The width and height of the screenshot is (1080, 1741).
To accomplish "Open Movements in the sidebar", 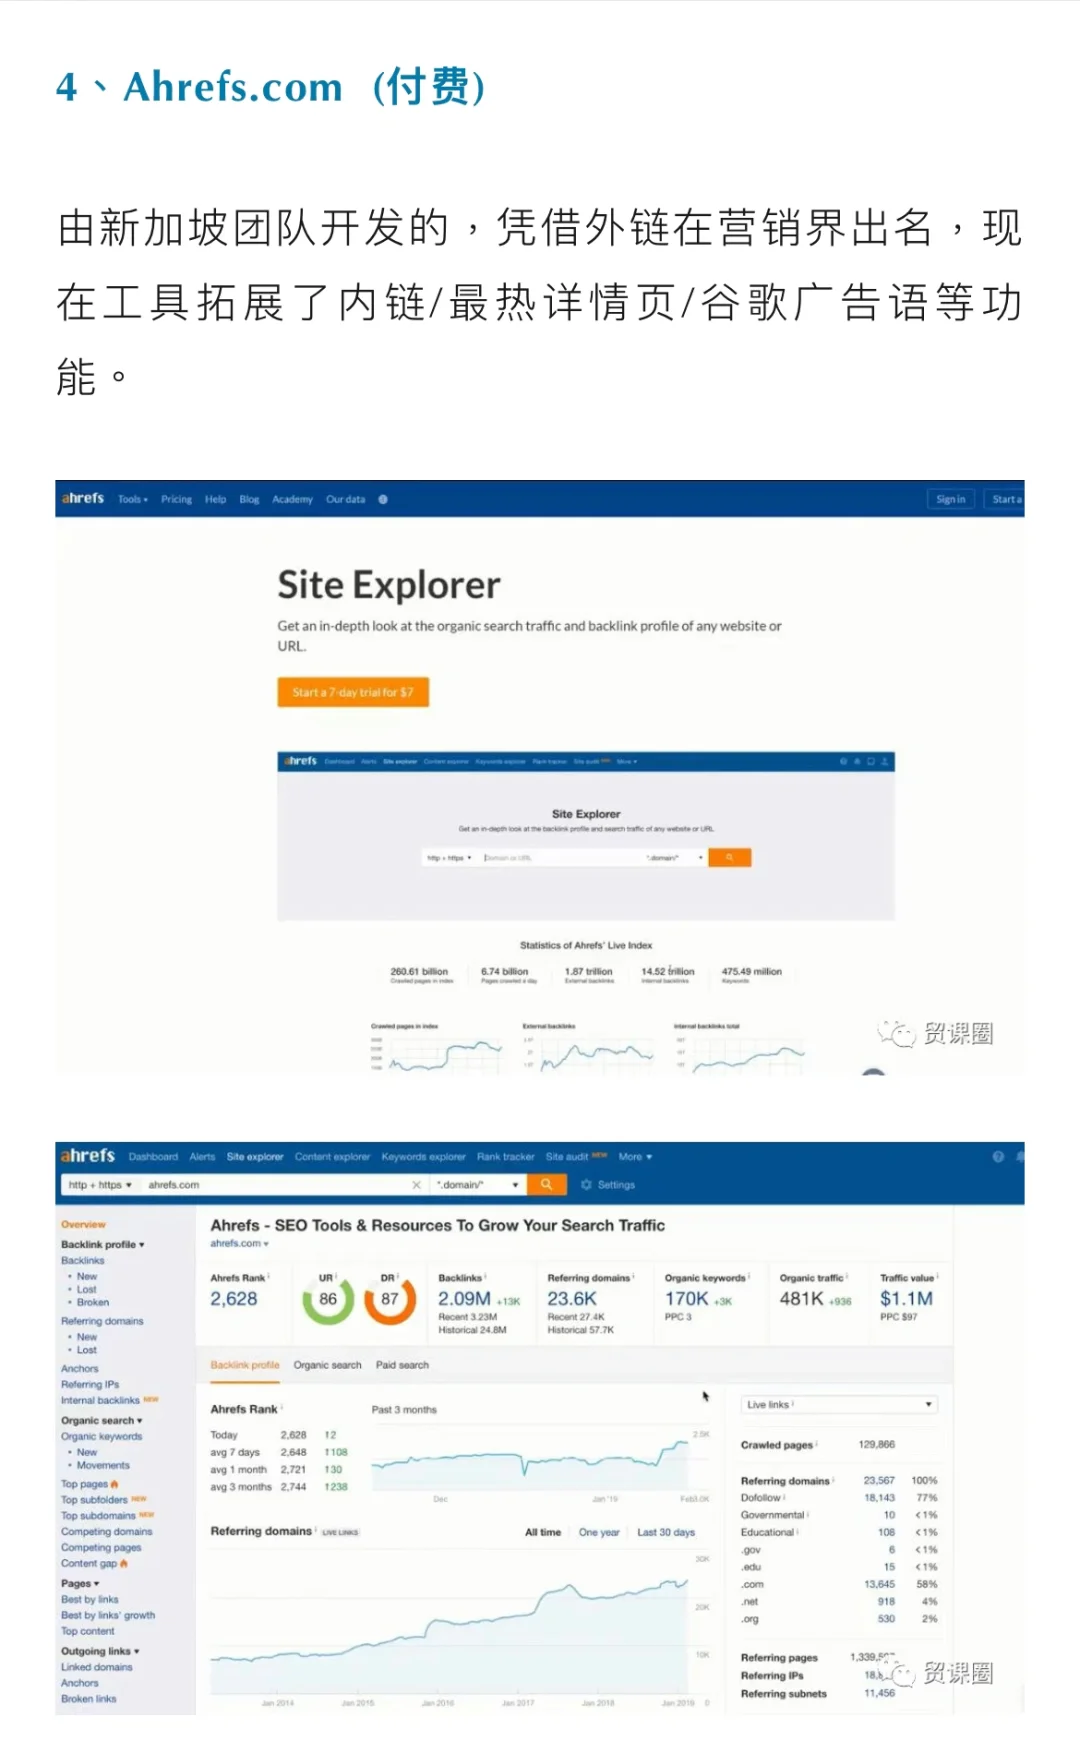I will pyautogui.click(x=103, y=1466).
